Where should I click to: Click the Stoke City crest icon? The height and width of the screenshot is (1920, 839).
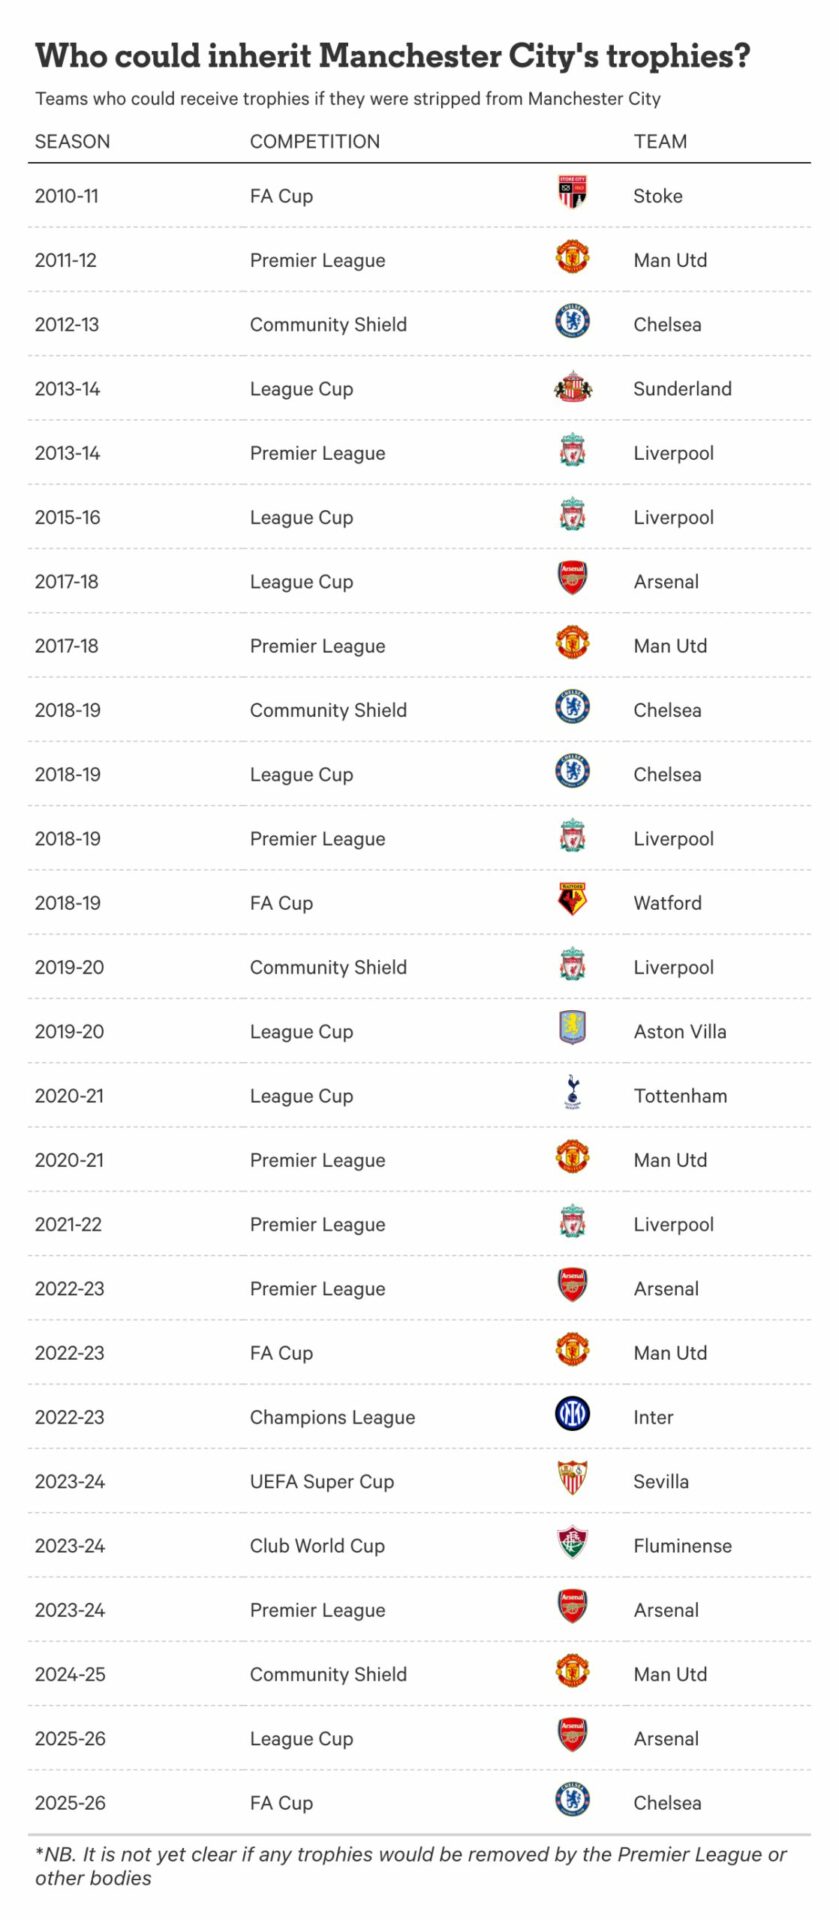click(x=572, y=192)
